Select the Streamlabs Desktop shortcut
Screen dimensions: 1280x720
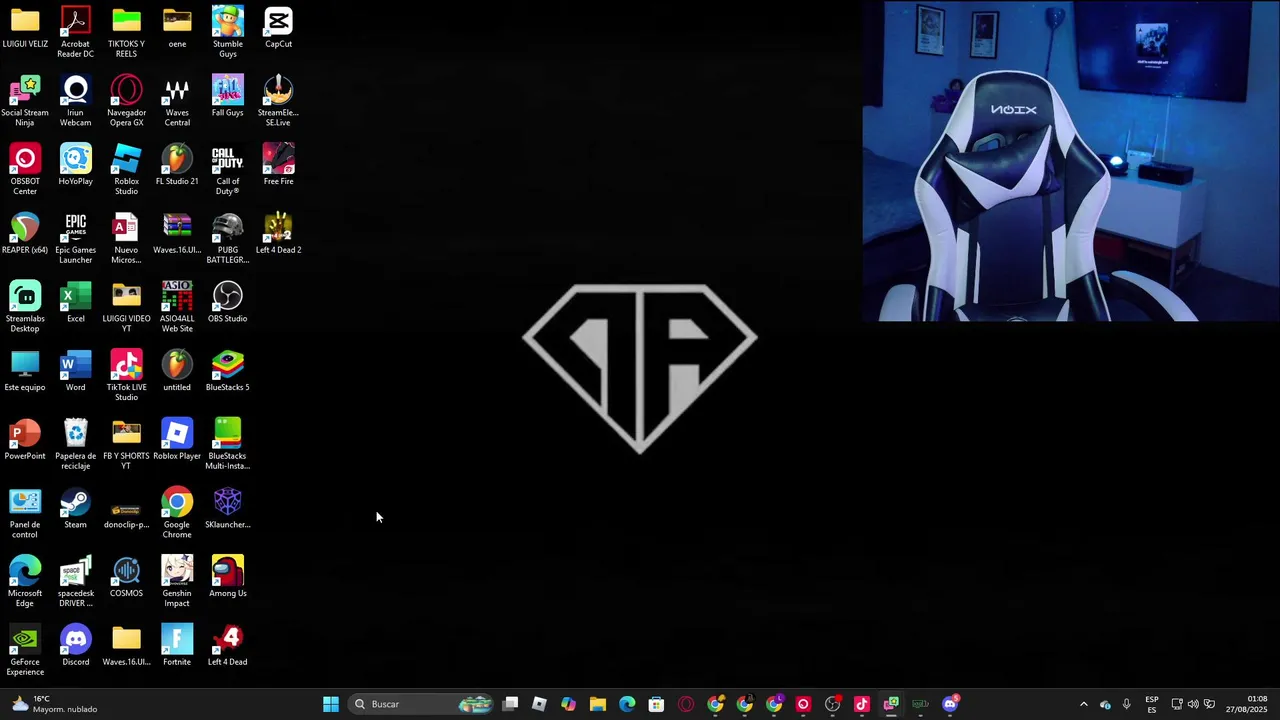pos(25,308)
